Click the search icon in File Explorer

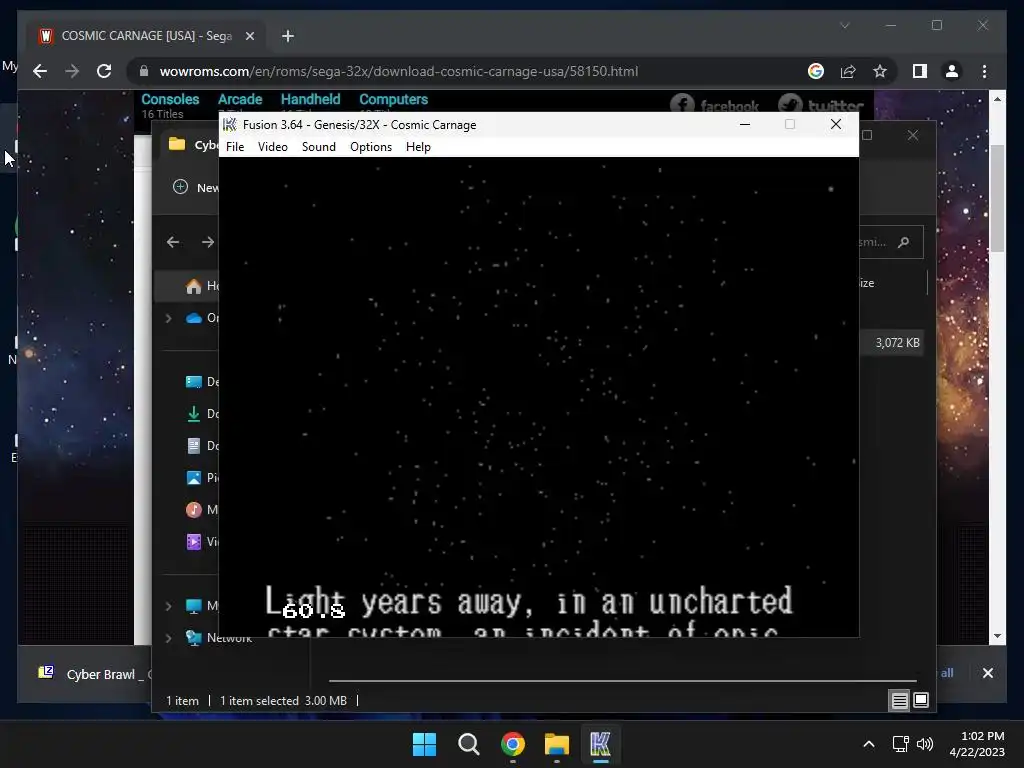(x=904, y=242)
